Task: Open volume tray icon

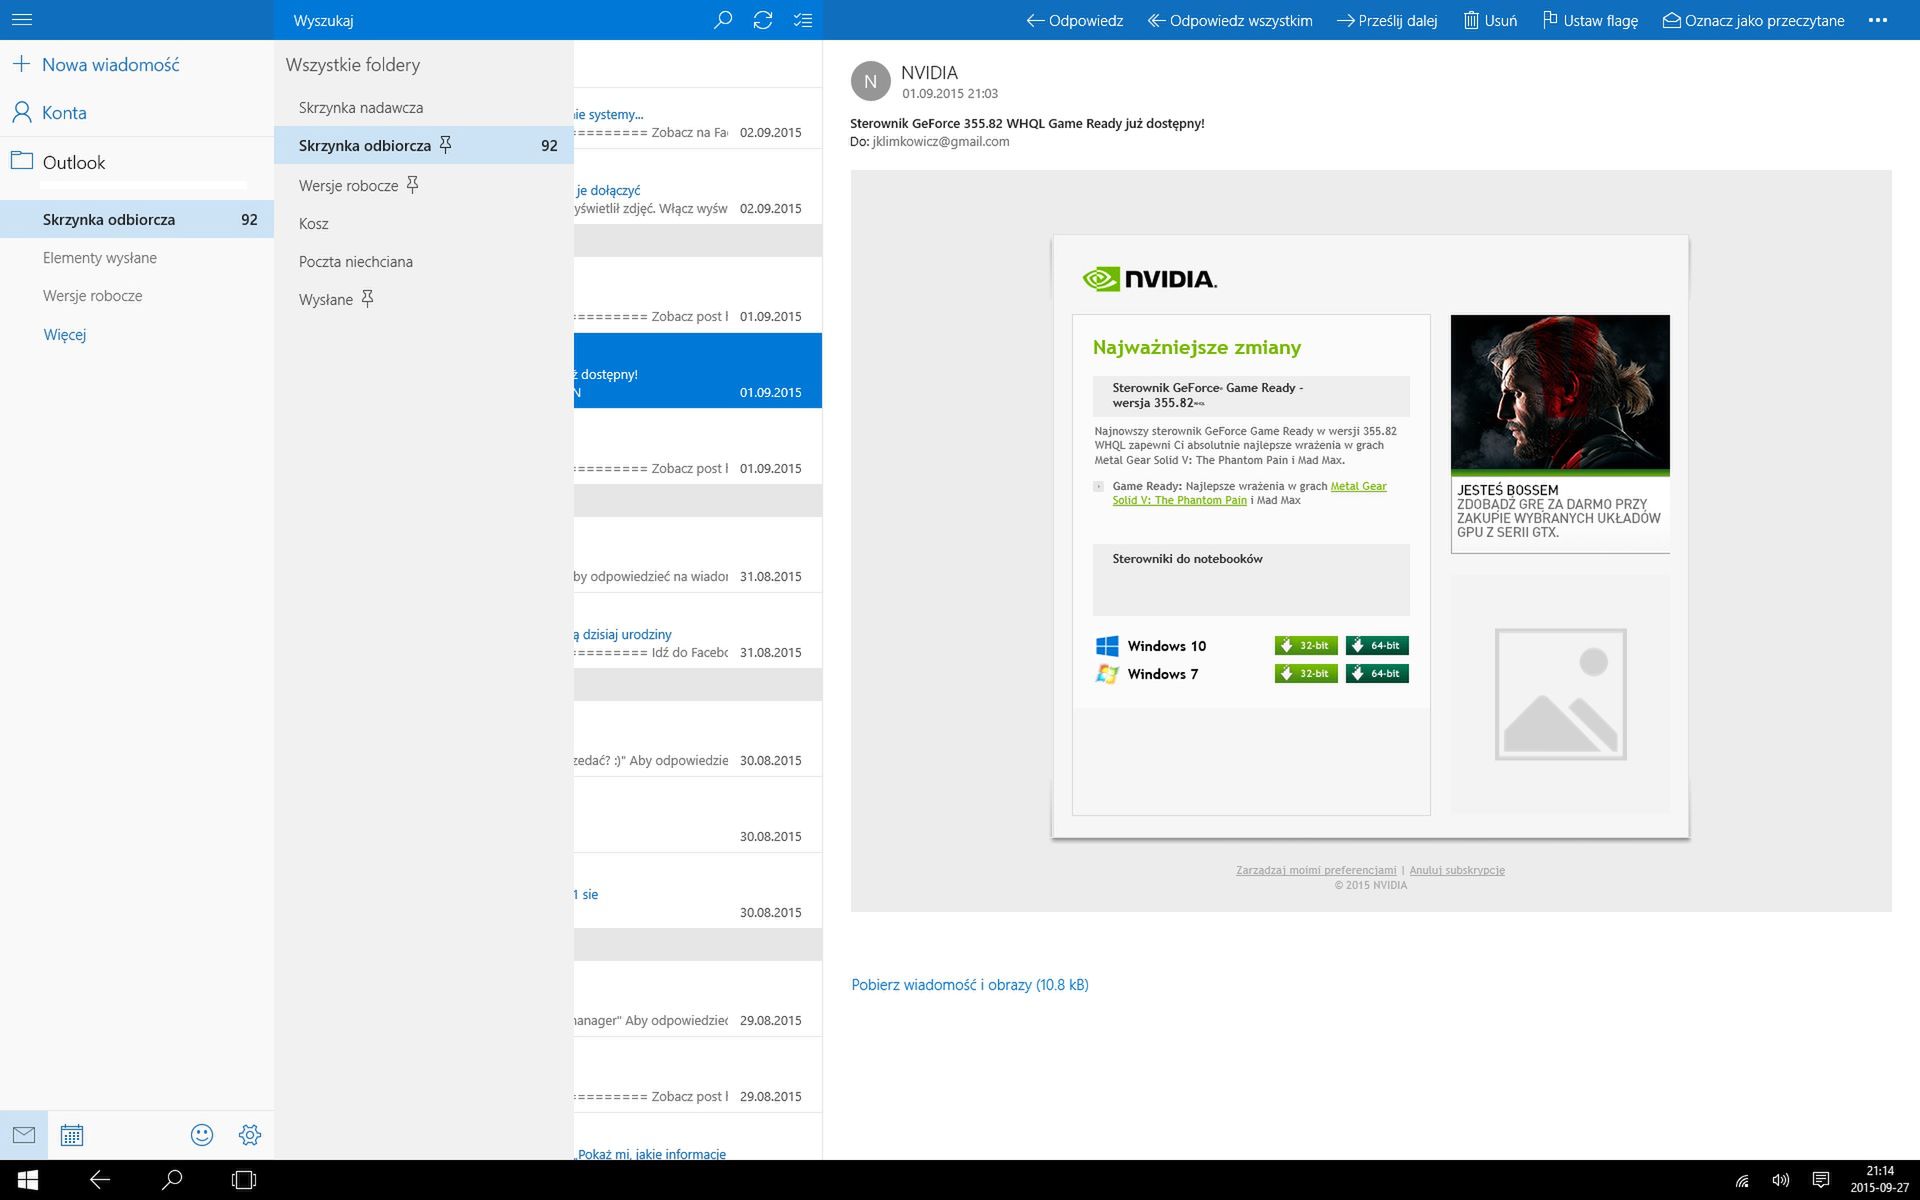Action: 1781,1181
